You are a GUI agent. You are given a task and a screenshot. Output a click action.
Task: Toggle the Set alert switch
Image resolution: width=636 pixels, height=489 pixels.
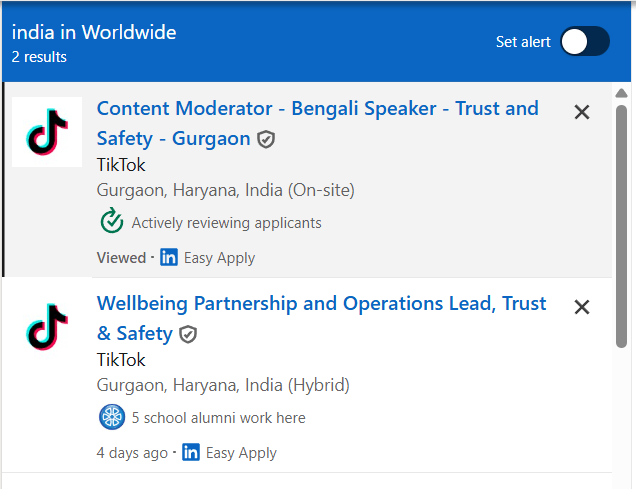(584, 42)
